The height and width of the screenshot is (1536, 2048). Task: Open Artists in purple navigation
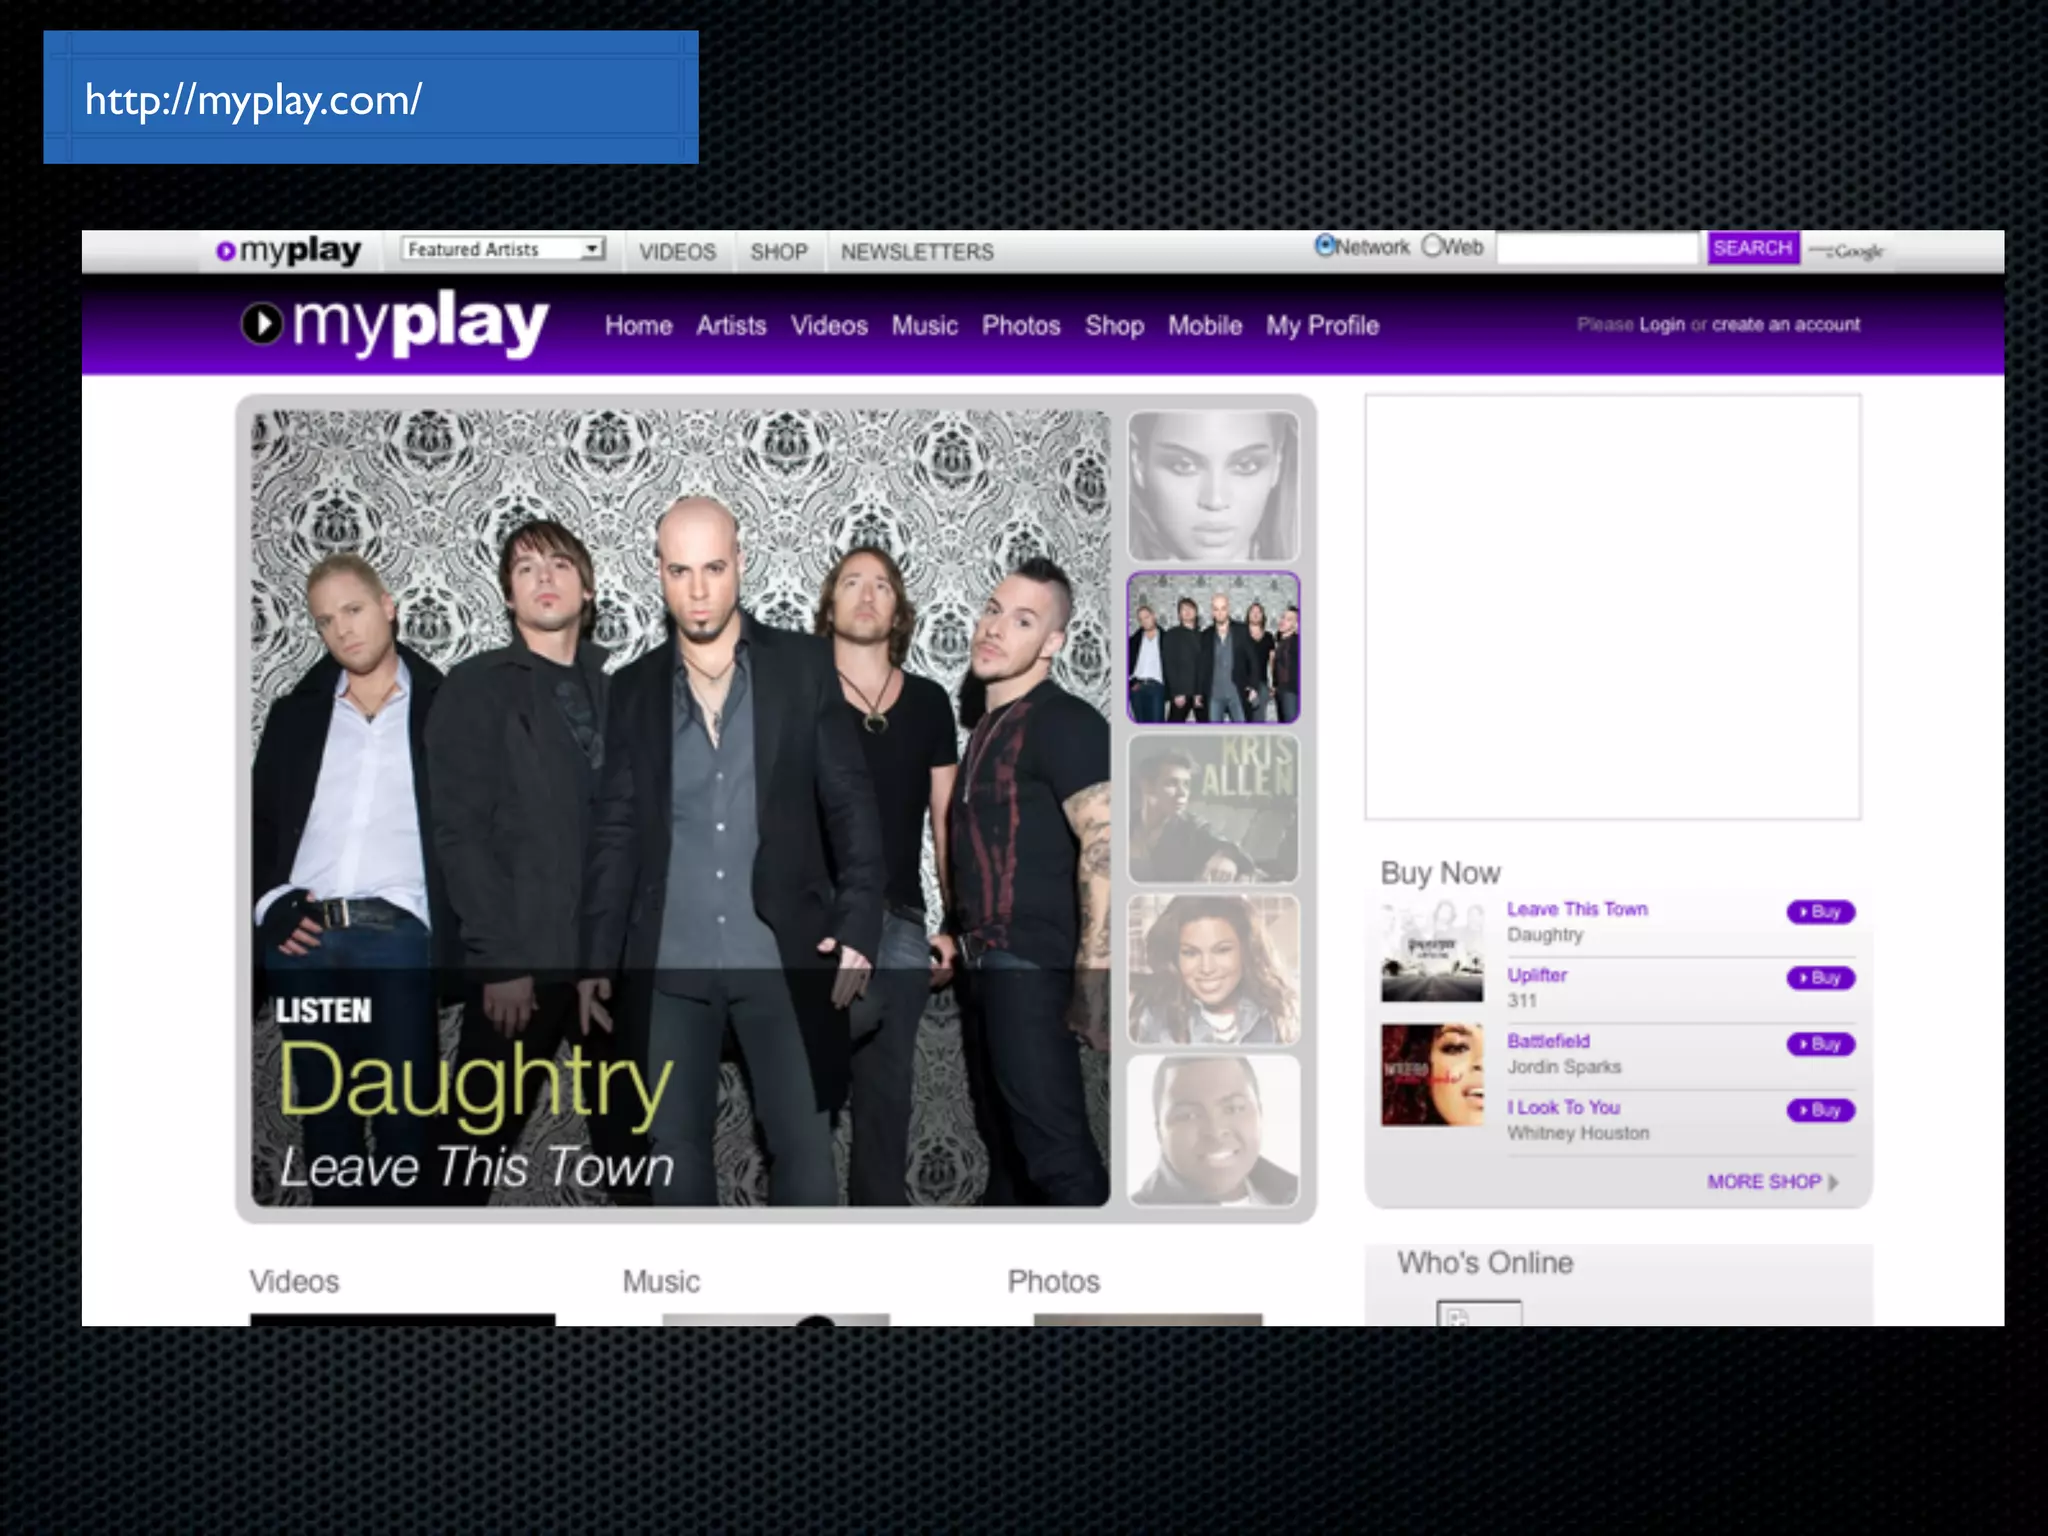coord(731,326)
